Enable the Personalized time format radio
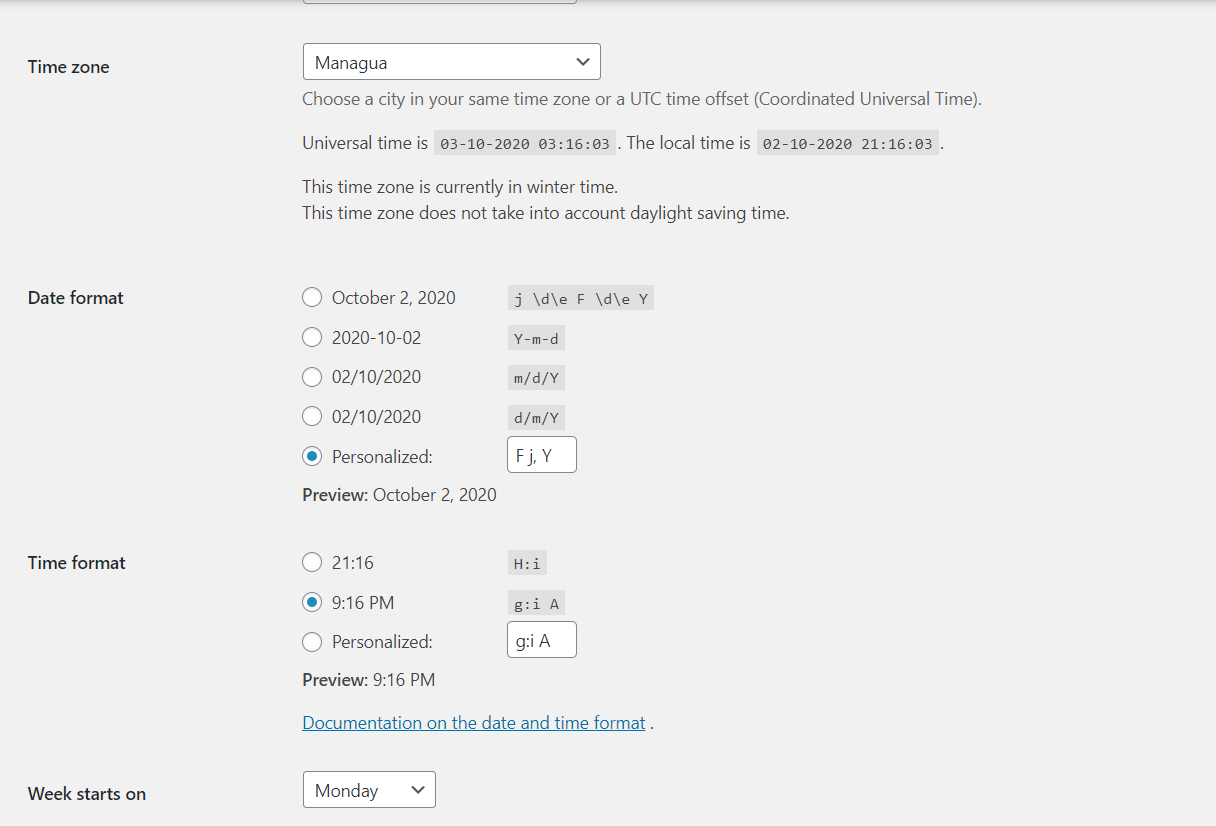This screenshot has width=1216, height=826. coord(312,642)
